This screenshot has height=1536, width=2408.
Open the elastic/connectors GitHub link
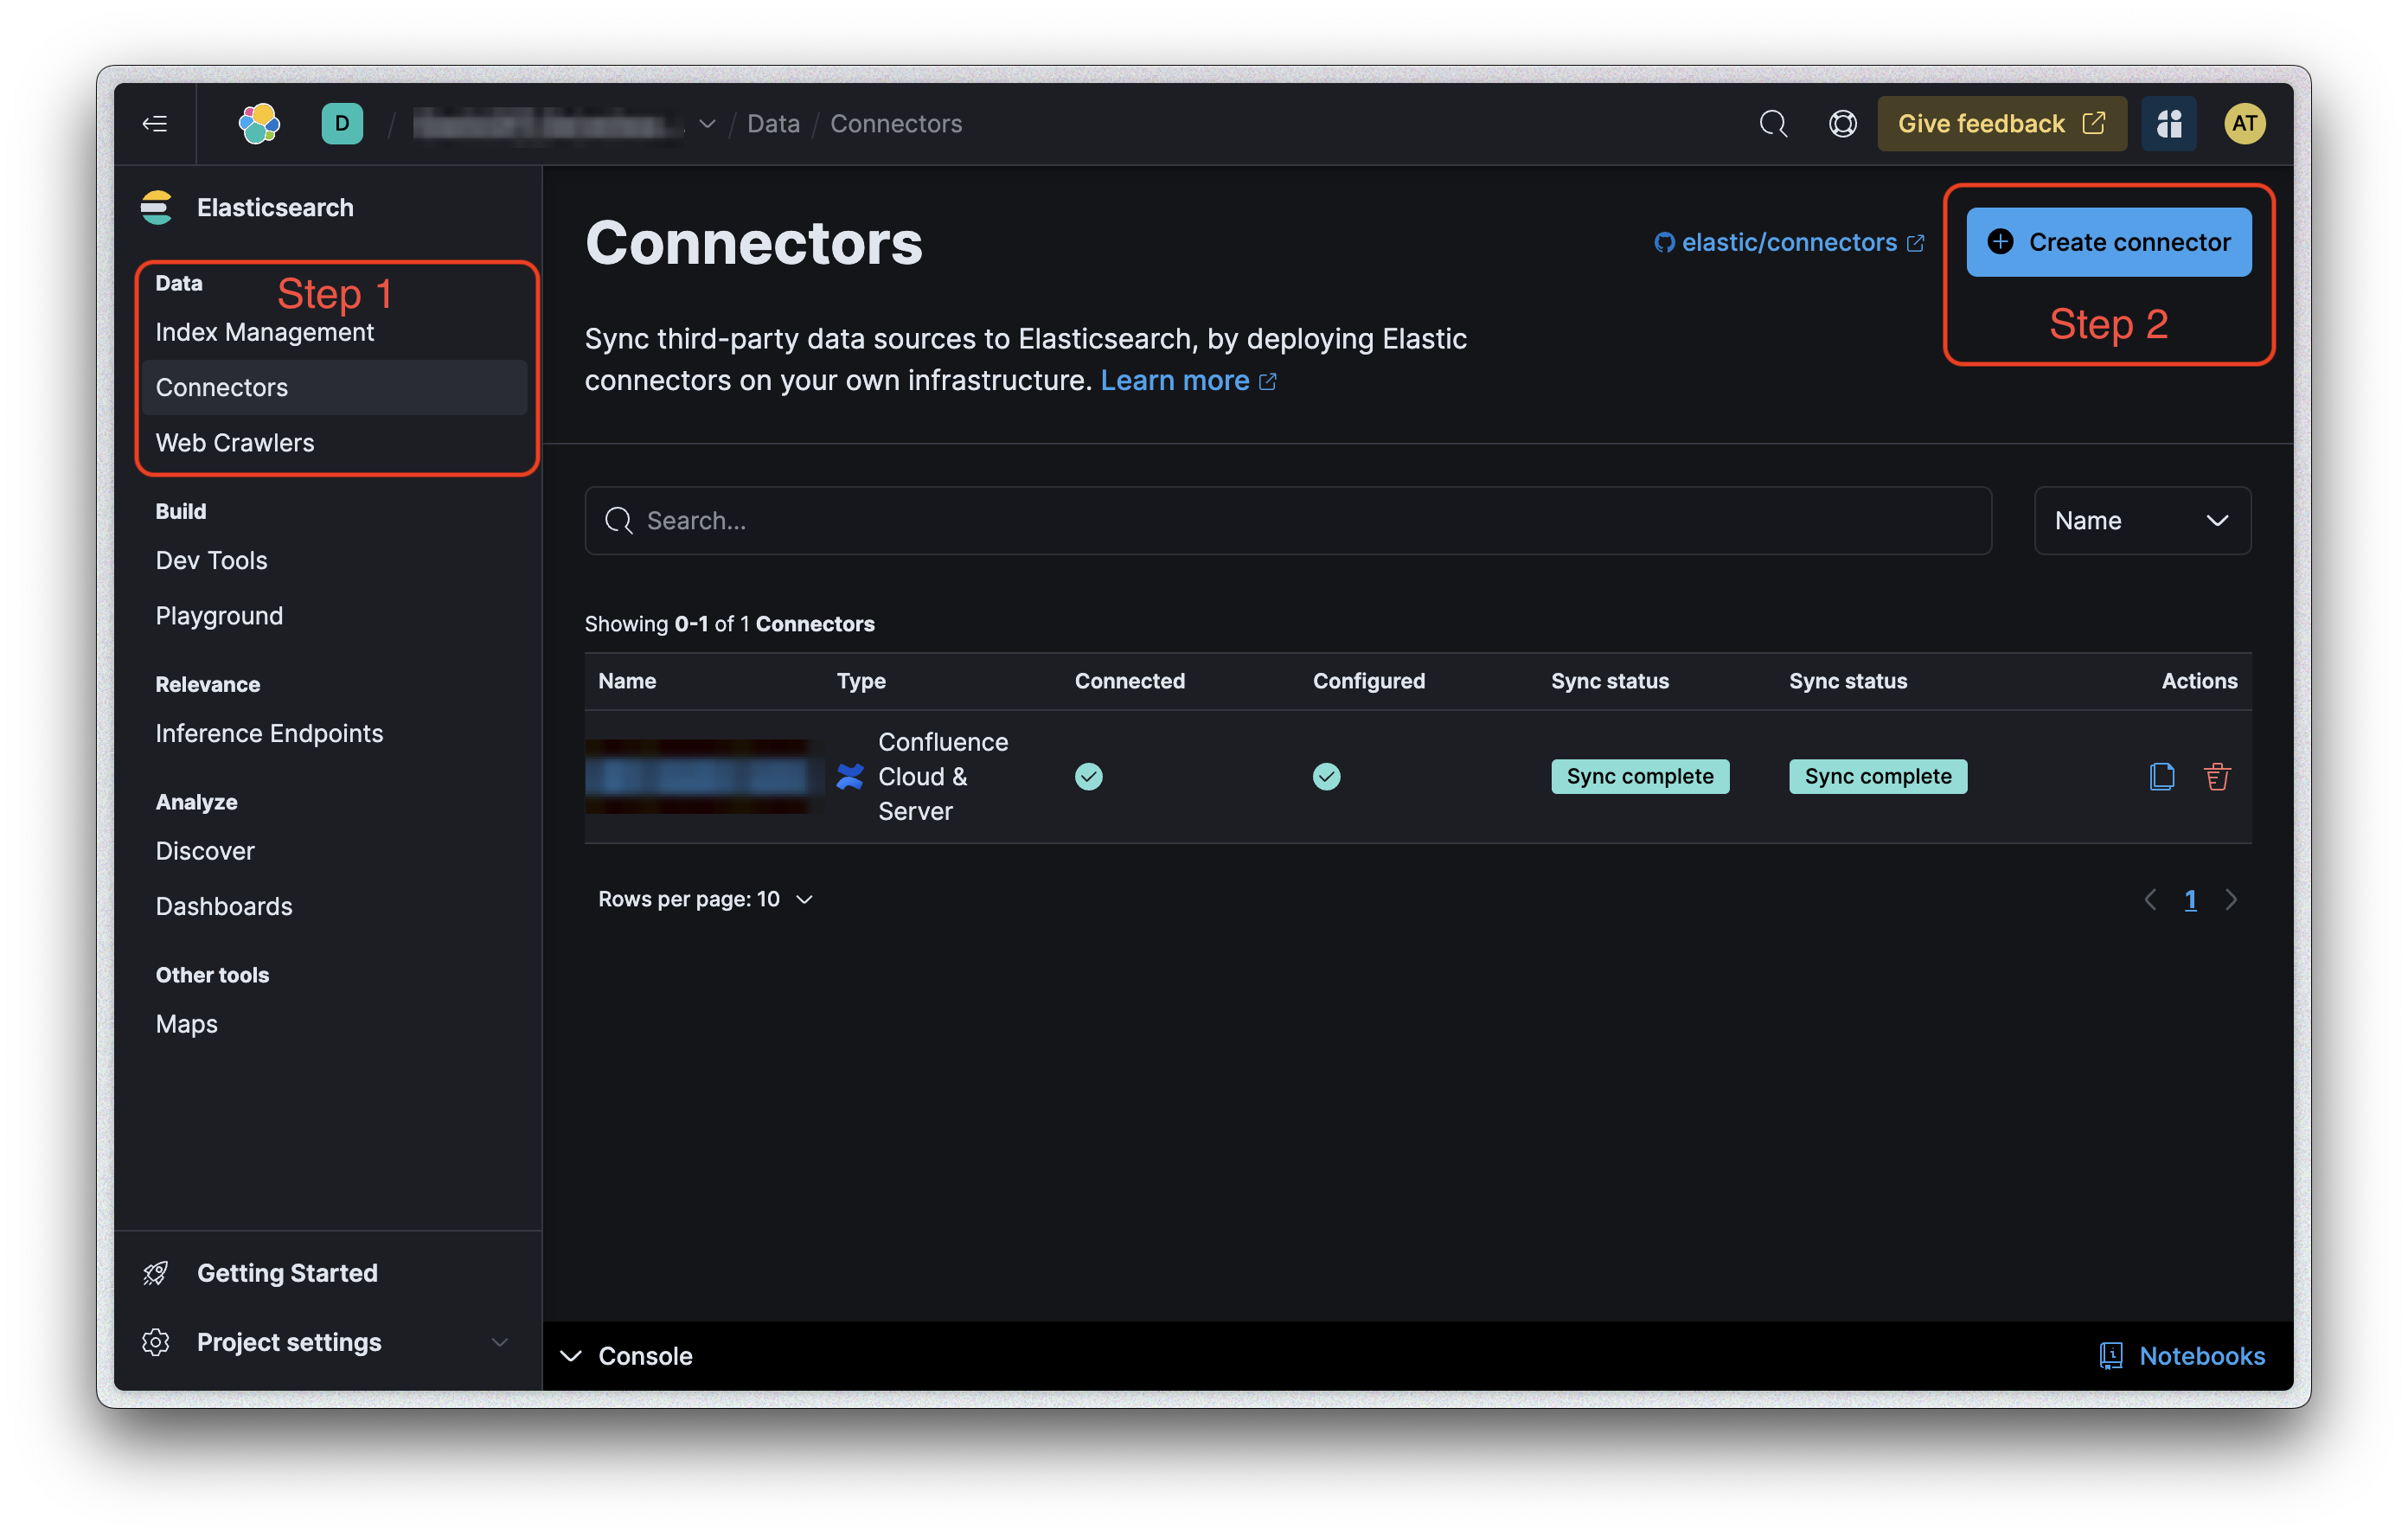(x=1788, y=242)
